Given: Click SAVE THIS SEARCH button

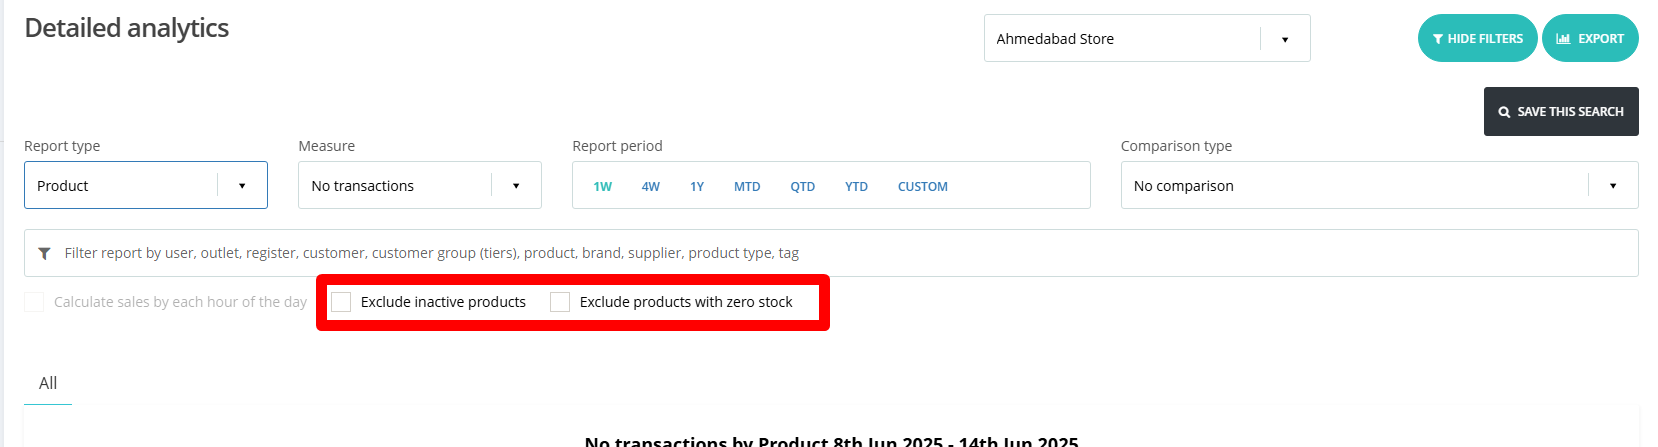Looking at the screenshot, I should tap(1561, 112).
